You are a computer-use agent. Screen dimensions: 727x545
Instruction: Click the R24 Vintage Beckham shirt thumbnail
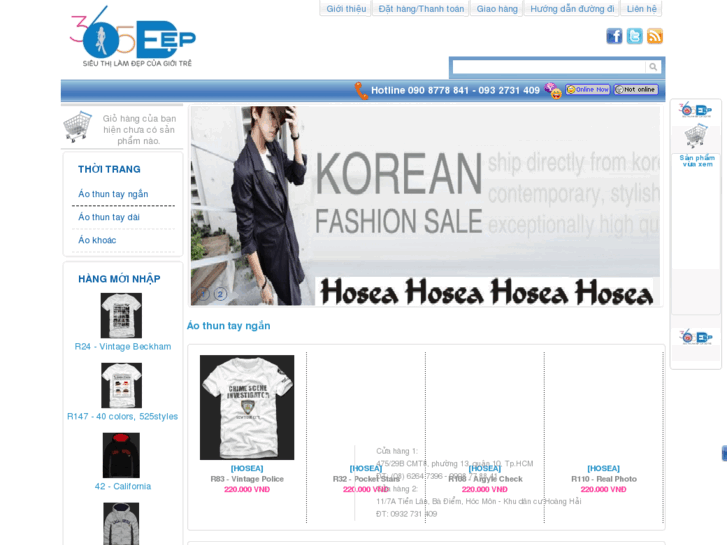121,315
